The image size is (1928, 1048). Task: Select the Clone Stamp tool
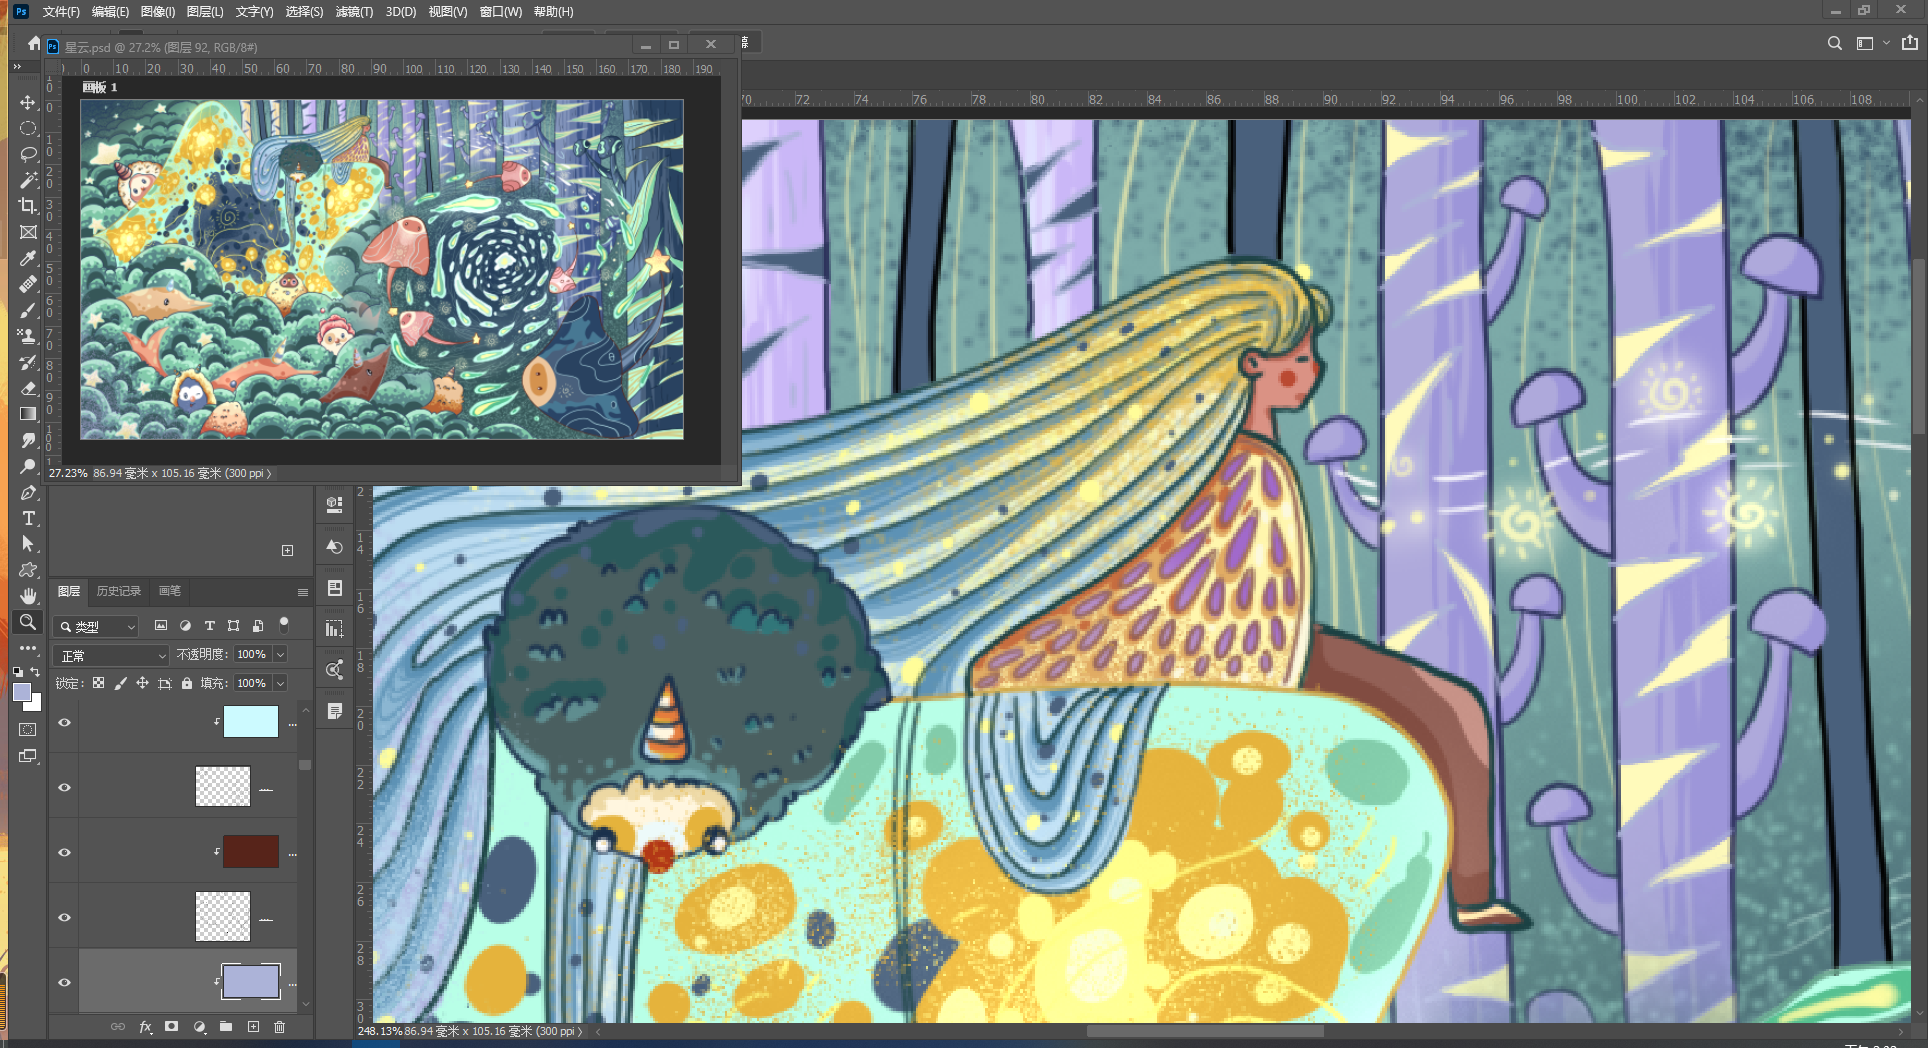point(28,336)
